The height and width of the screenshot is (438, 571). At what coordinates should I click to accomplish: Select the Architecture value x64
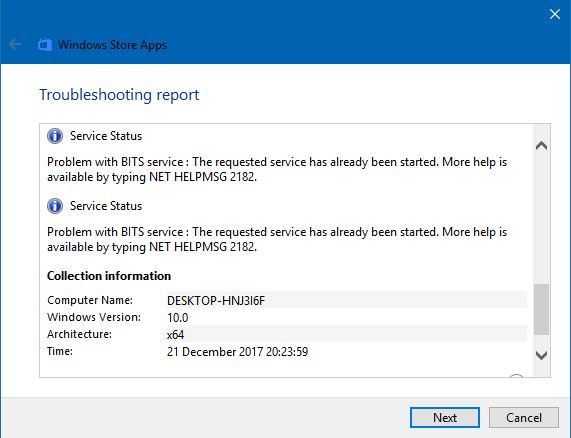point(176,335)
